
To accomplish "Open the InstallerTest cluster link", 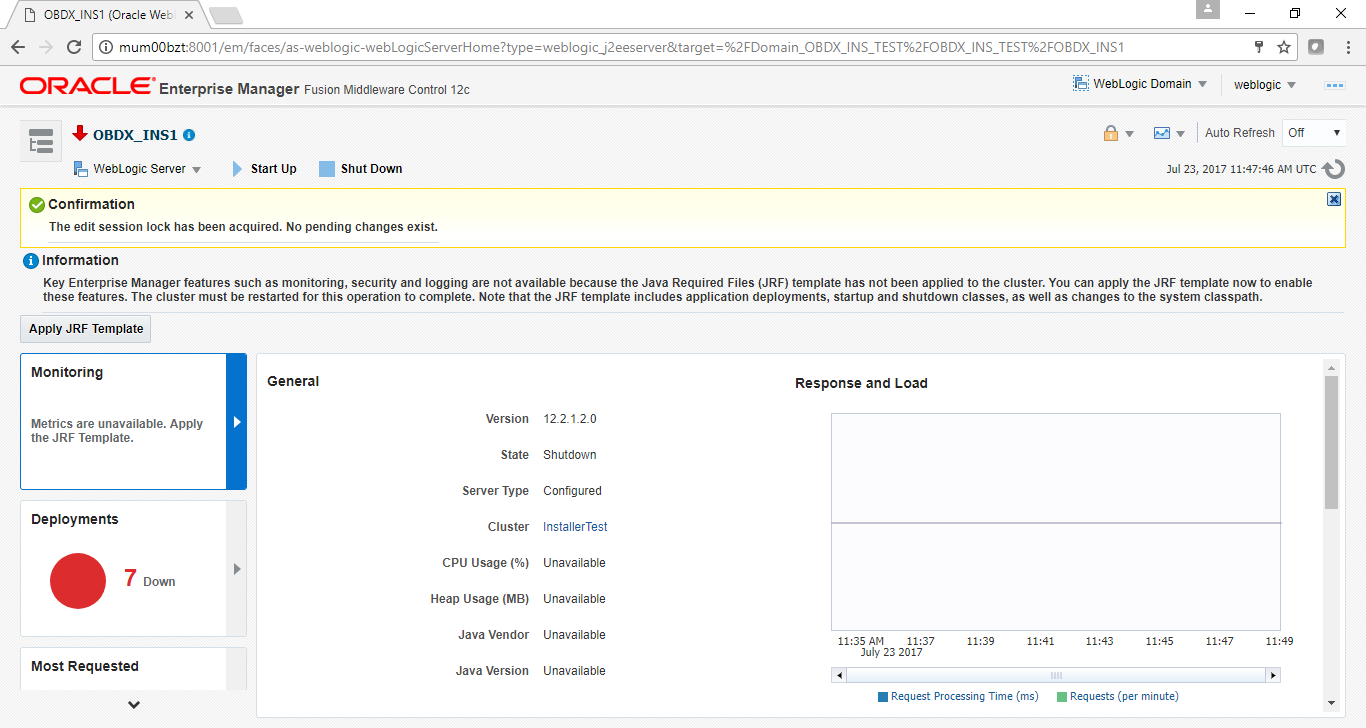I will 575,527.
